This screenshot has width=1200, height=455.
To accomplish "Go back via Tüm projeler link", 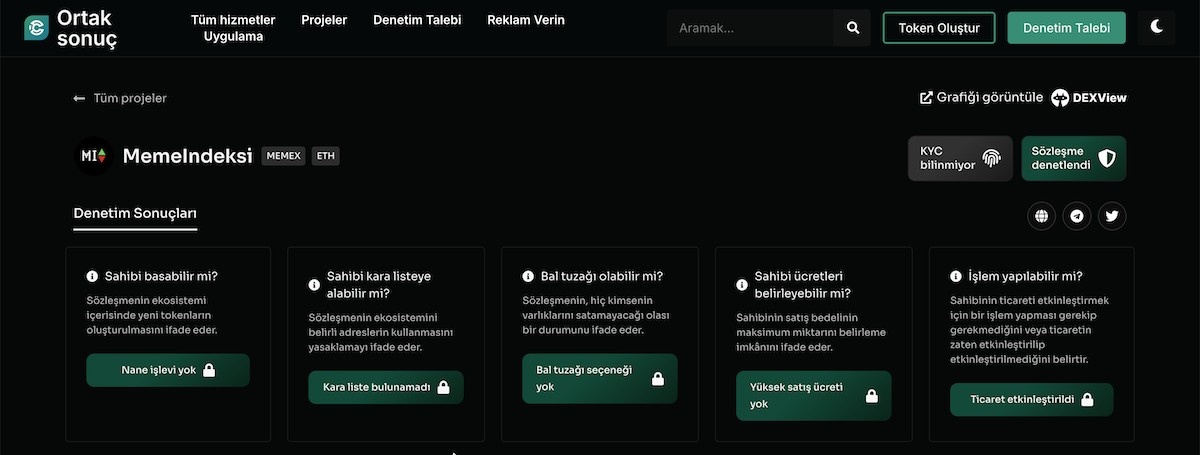I will coord(130,98).
